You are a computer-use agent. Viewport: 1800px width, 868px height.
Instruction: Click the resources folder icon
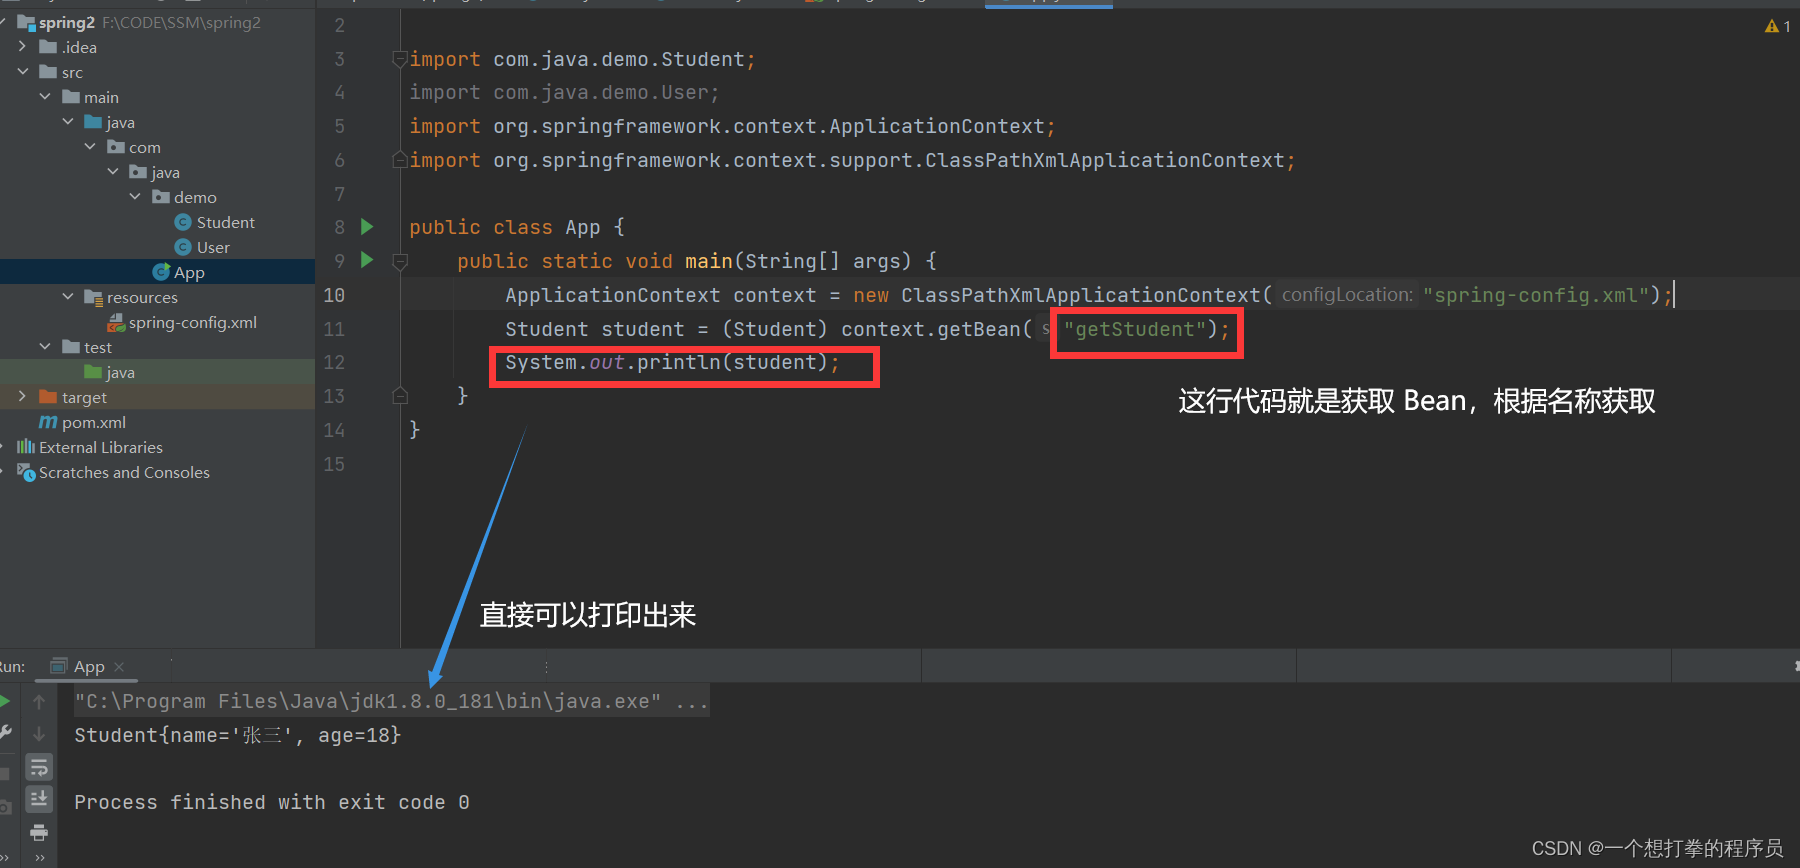(93, 297)
